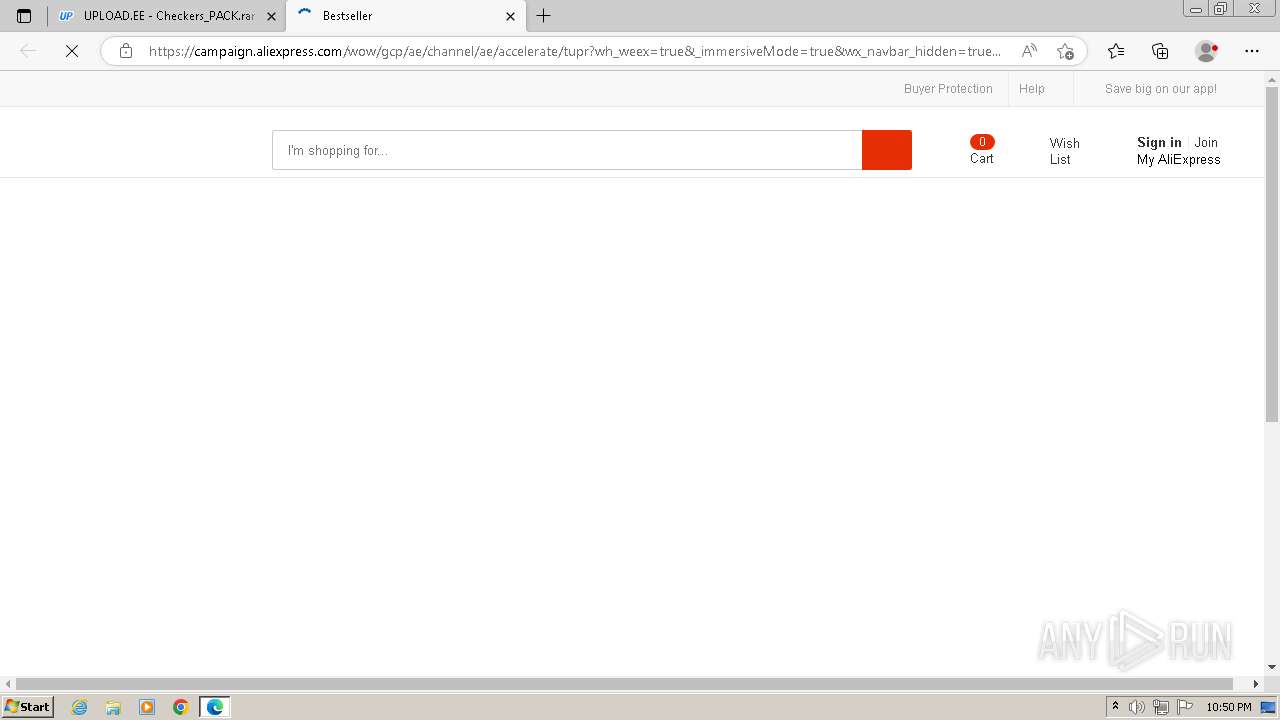Stop loading the page
Screen dimensions: 1280x720
click(x=72, y=51)
